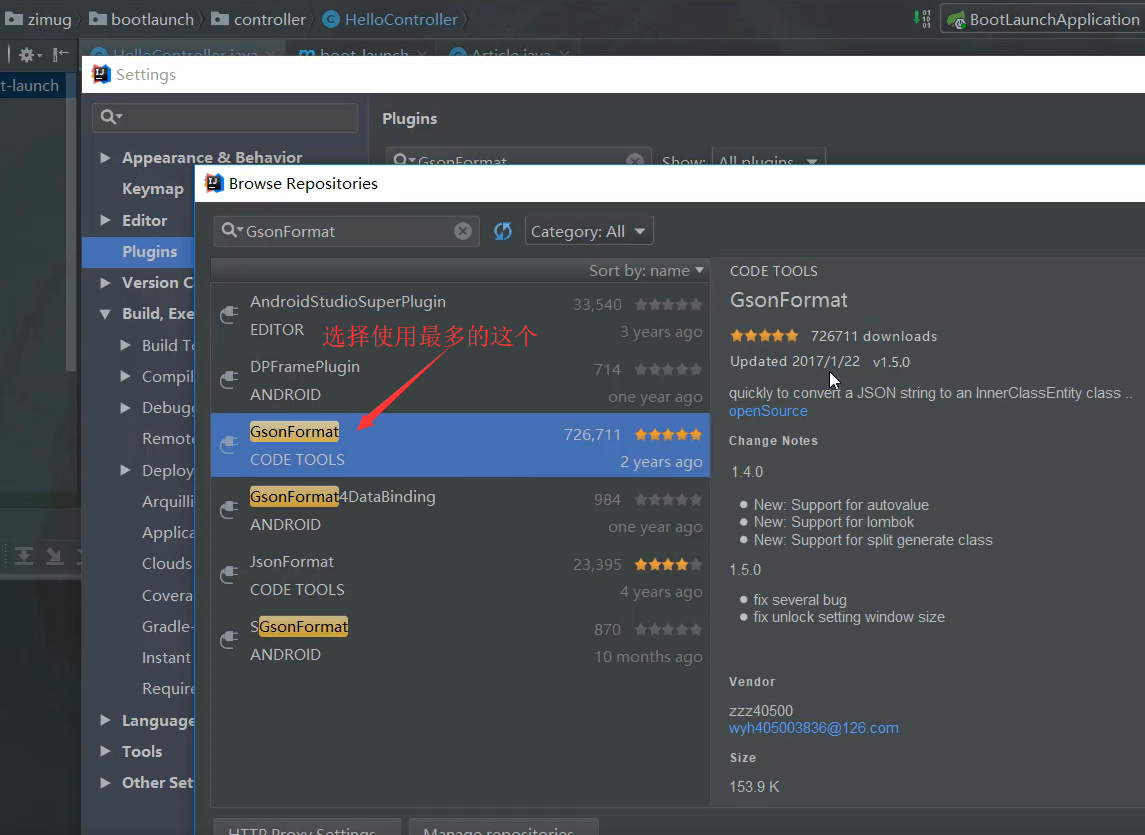The image size is (1145, 835).
Task: Click the binary update icon in top toolbar
Action: point(922,19)
